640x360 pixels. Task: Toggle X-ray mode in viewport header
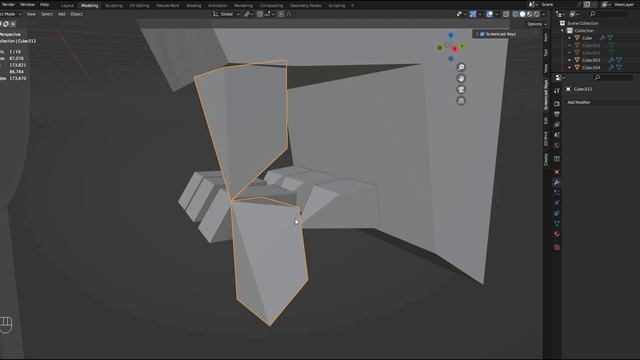click(506, 14)
